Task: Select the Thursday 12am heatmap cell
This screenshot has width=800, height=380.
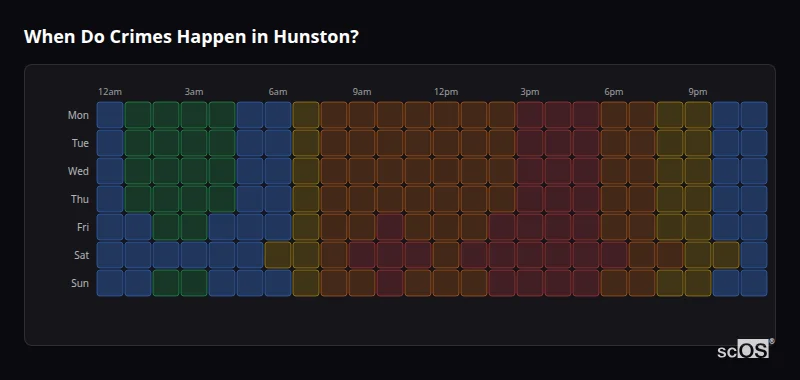Action: click(110, 199)
